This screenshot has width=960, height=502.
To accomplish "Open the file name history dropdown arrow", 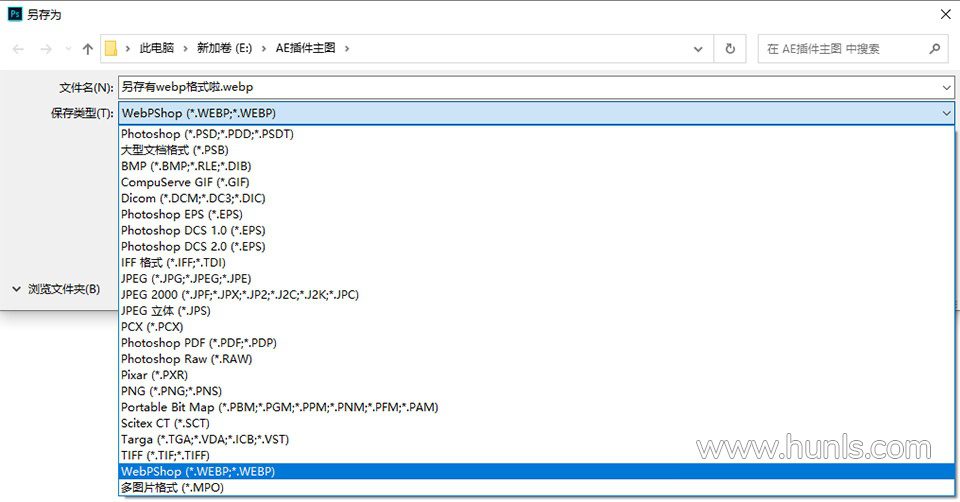I will click(x=947, y=88).
